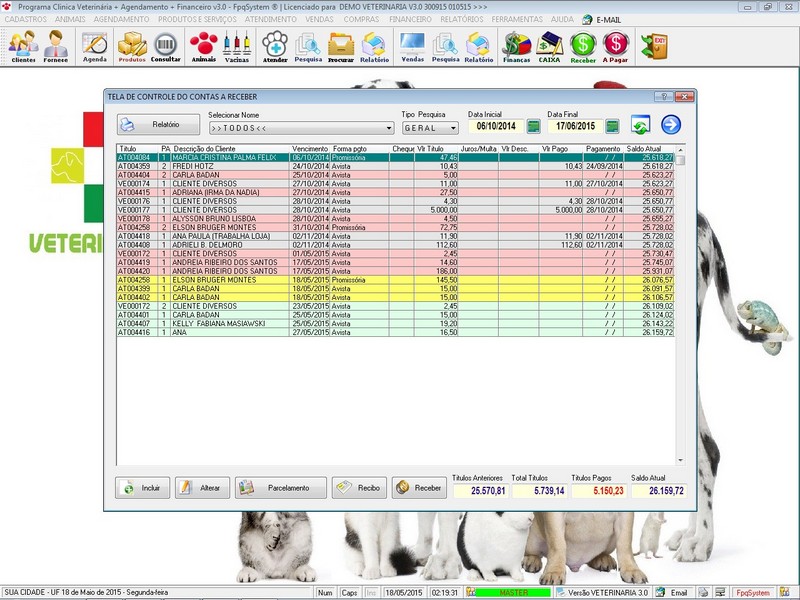Click the Alterar button

[x=202, y=488]
